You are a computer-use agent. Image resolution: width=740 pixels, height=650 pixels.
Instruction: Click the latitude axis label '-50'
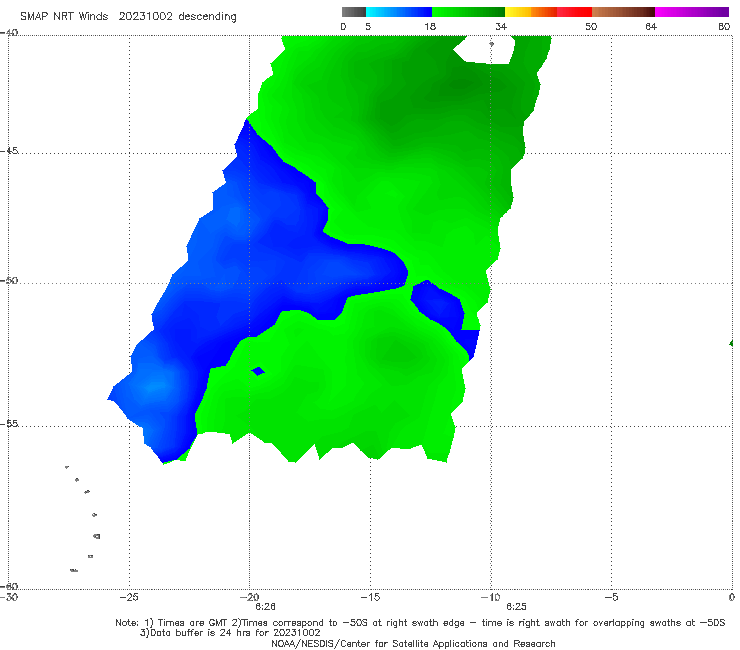coord(9,281)
